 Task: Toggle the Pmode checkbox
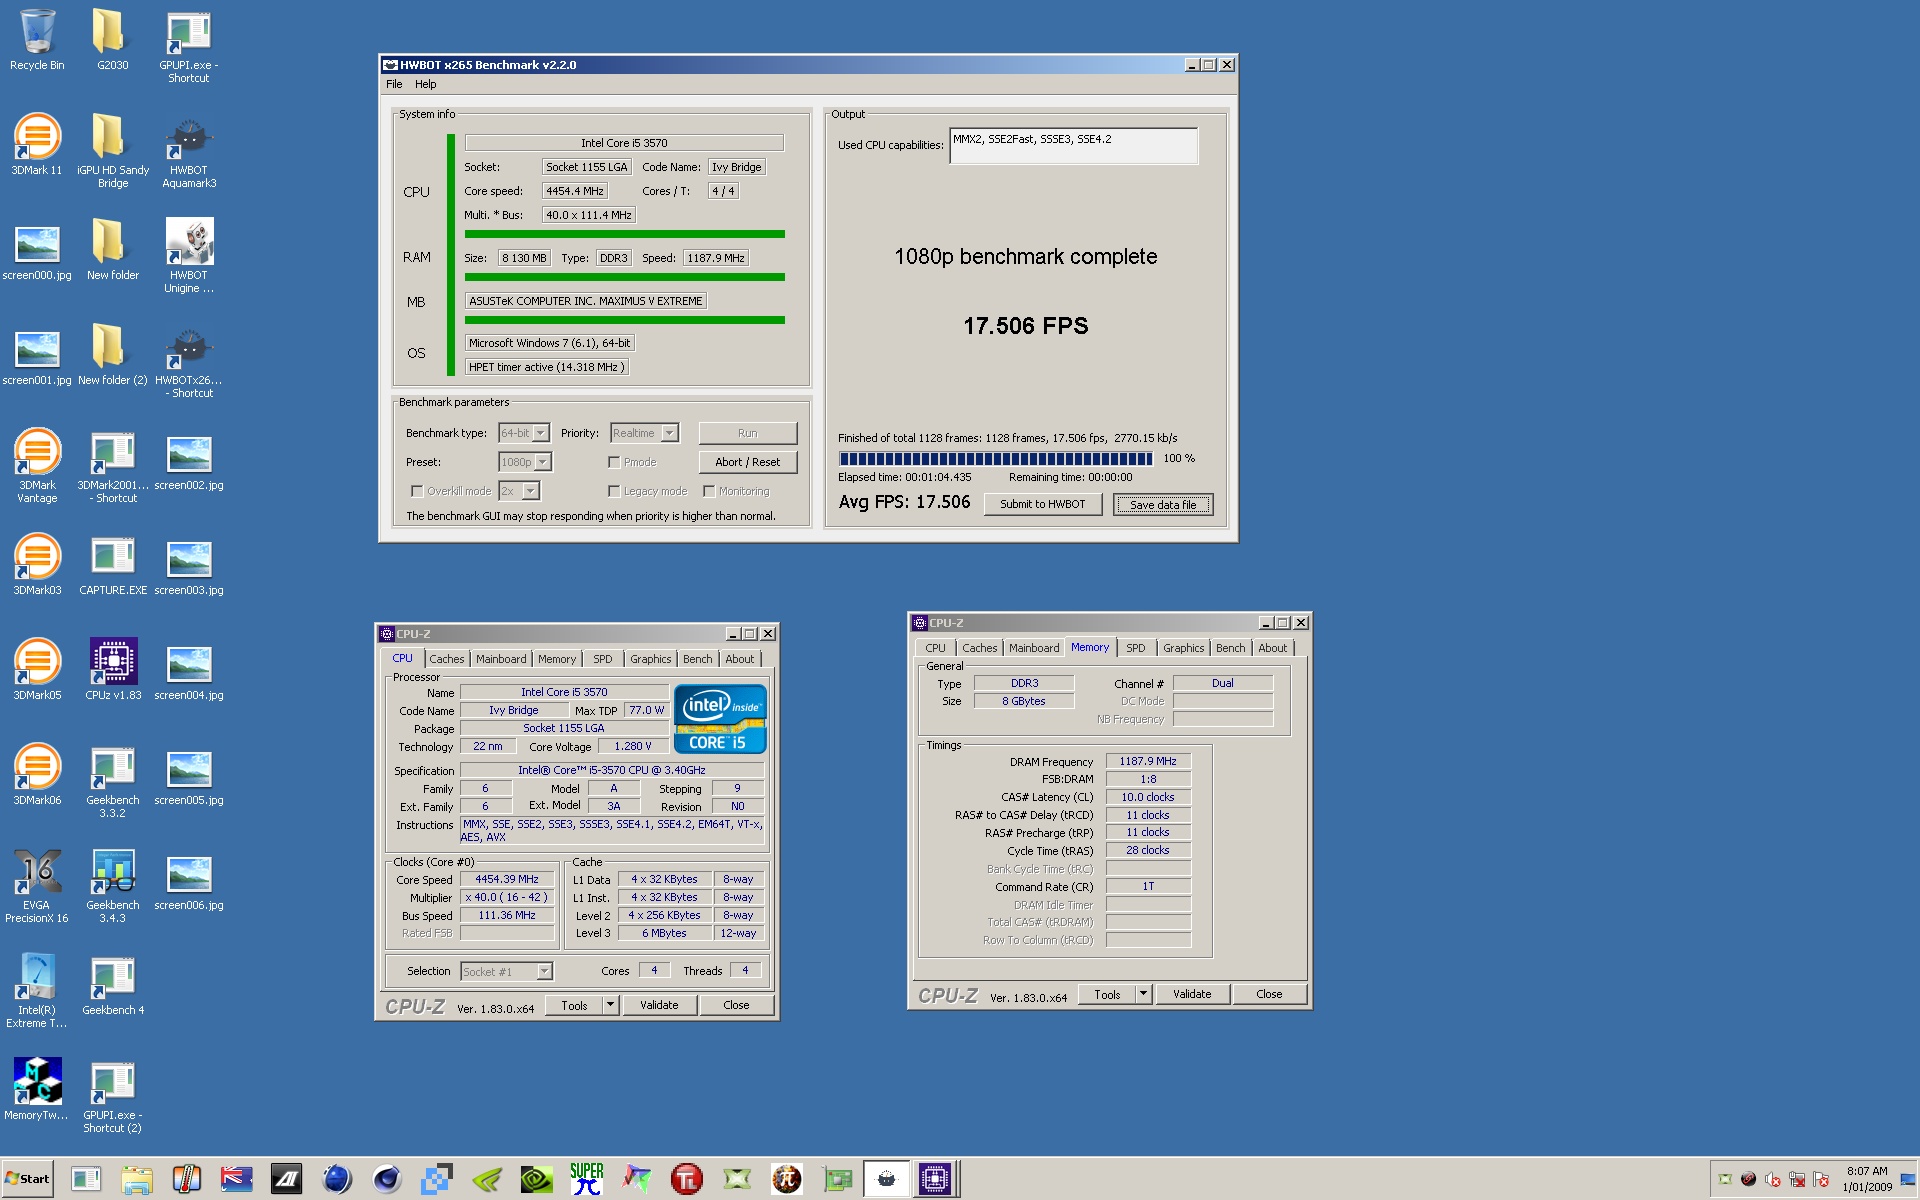pyautogui.click(x=614, y=462)
